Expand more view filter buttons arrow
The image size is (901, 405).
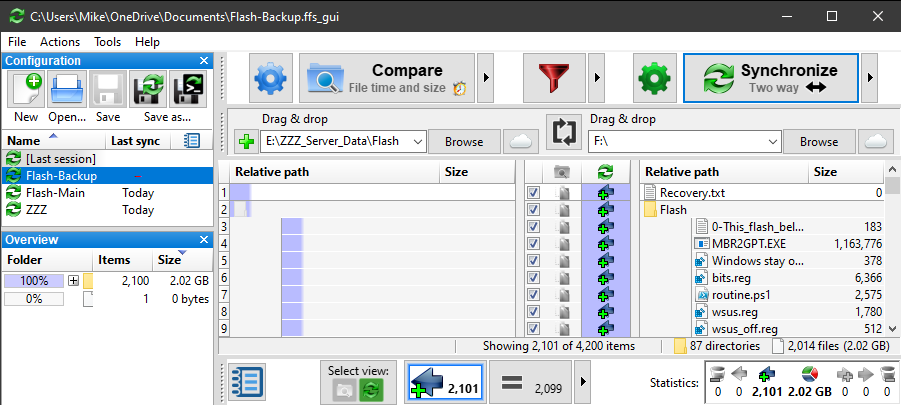click(x=582, y=383)
